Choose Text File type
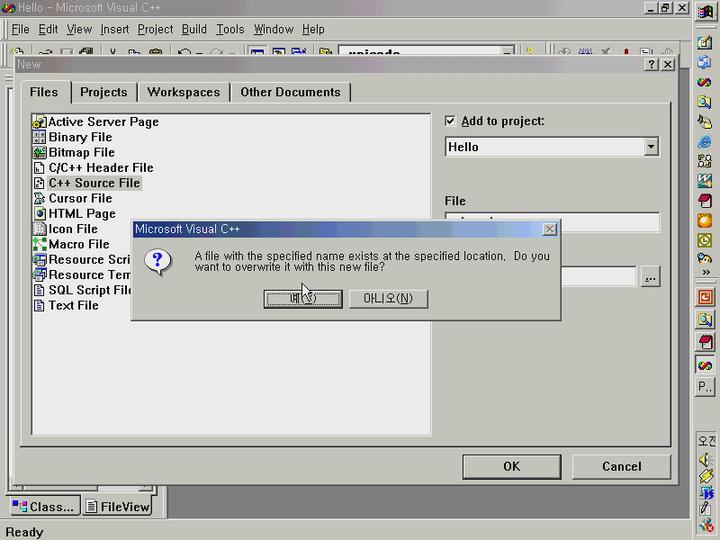 click(x=66, y=305)
